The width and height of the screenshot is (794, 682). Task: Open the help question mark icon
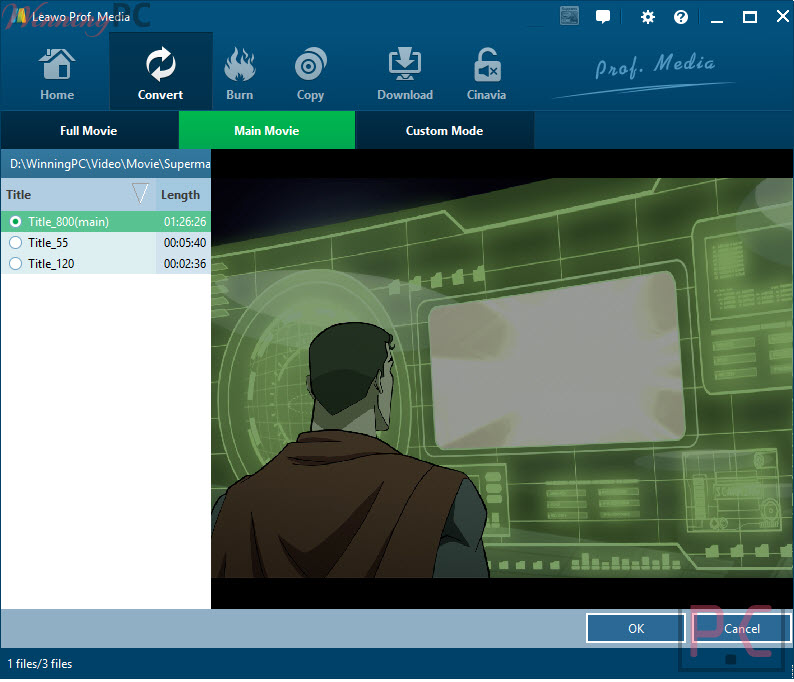(681, 17)
